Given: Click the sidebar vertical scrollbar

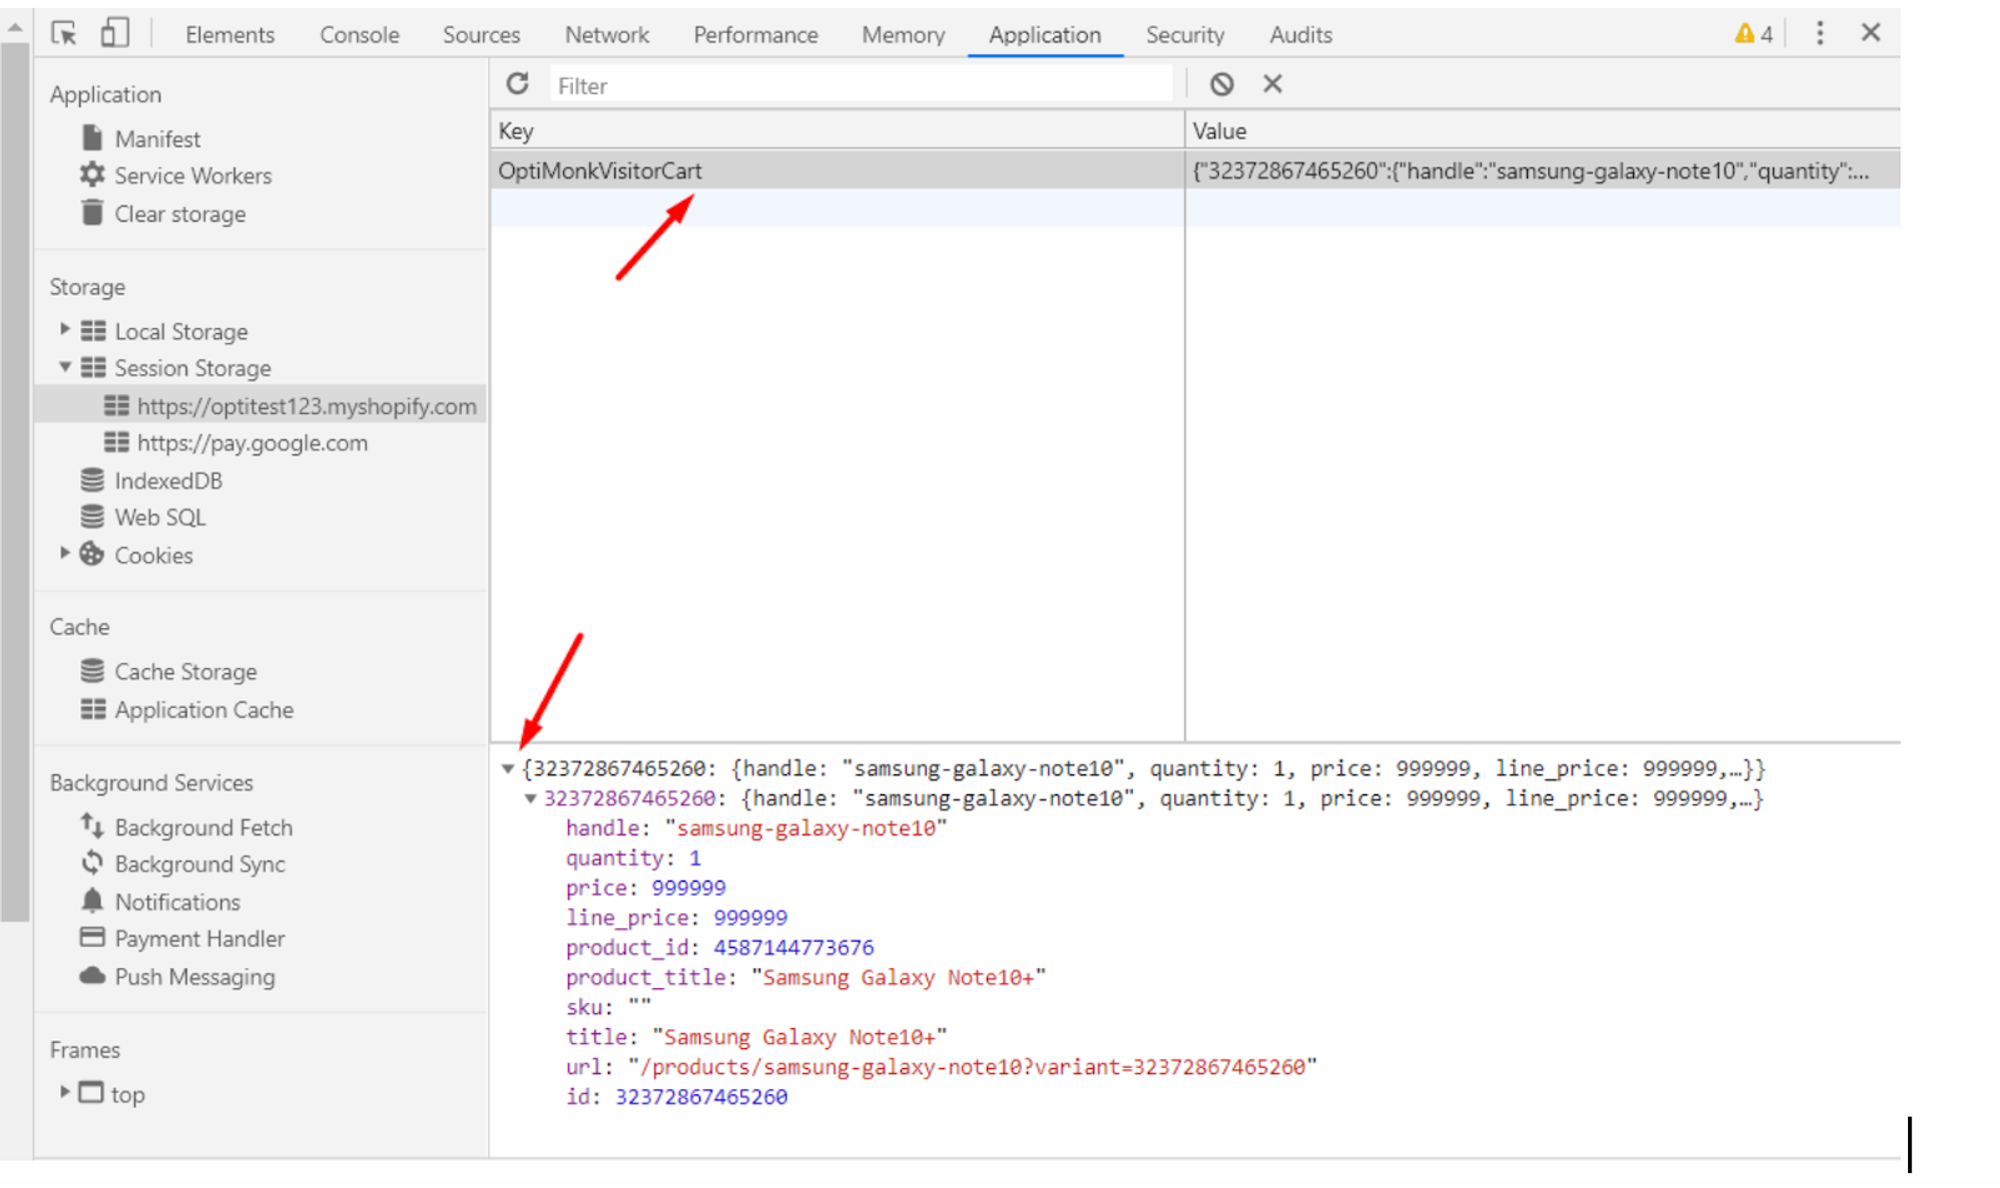Looking at the screenshot, I should pyautogui.click(x=15, y=480).
